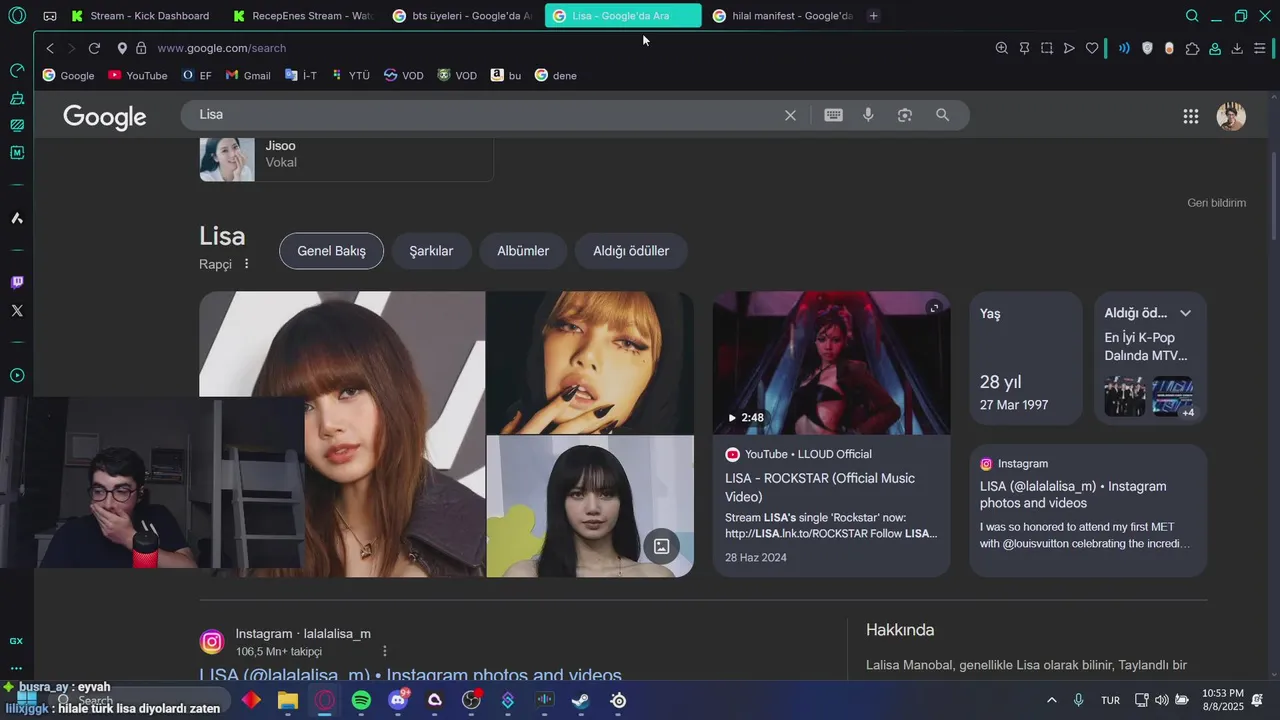Open X (Twitter) panel in sidebar

click(17, 311)
